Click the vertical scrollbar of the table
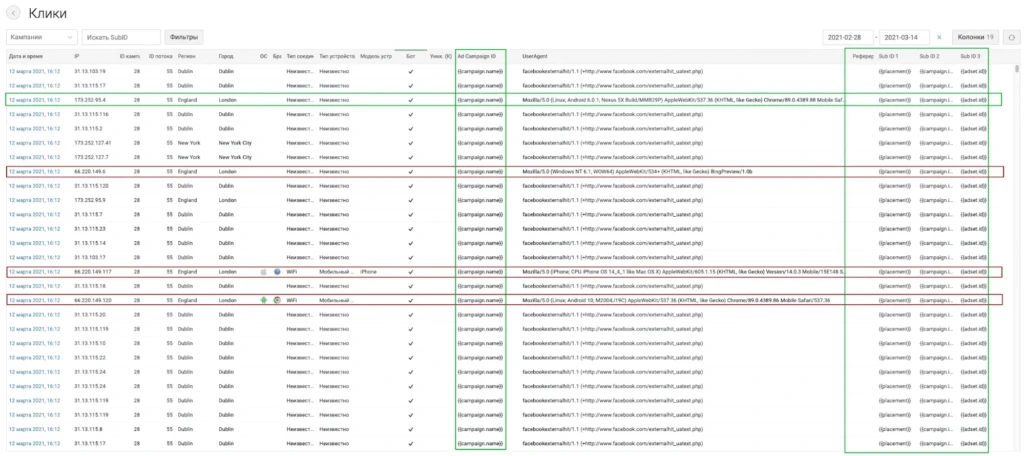The width and height of the screenshot is (1024, 456). point(1016,256)
